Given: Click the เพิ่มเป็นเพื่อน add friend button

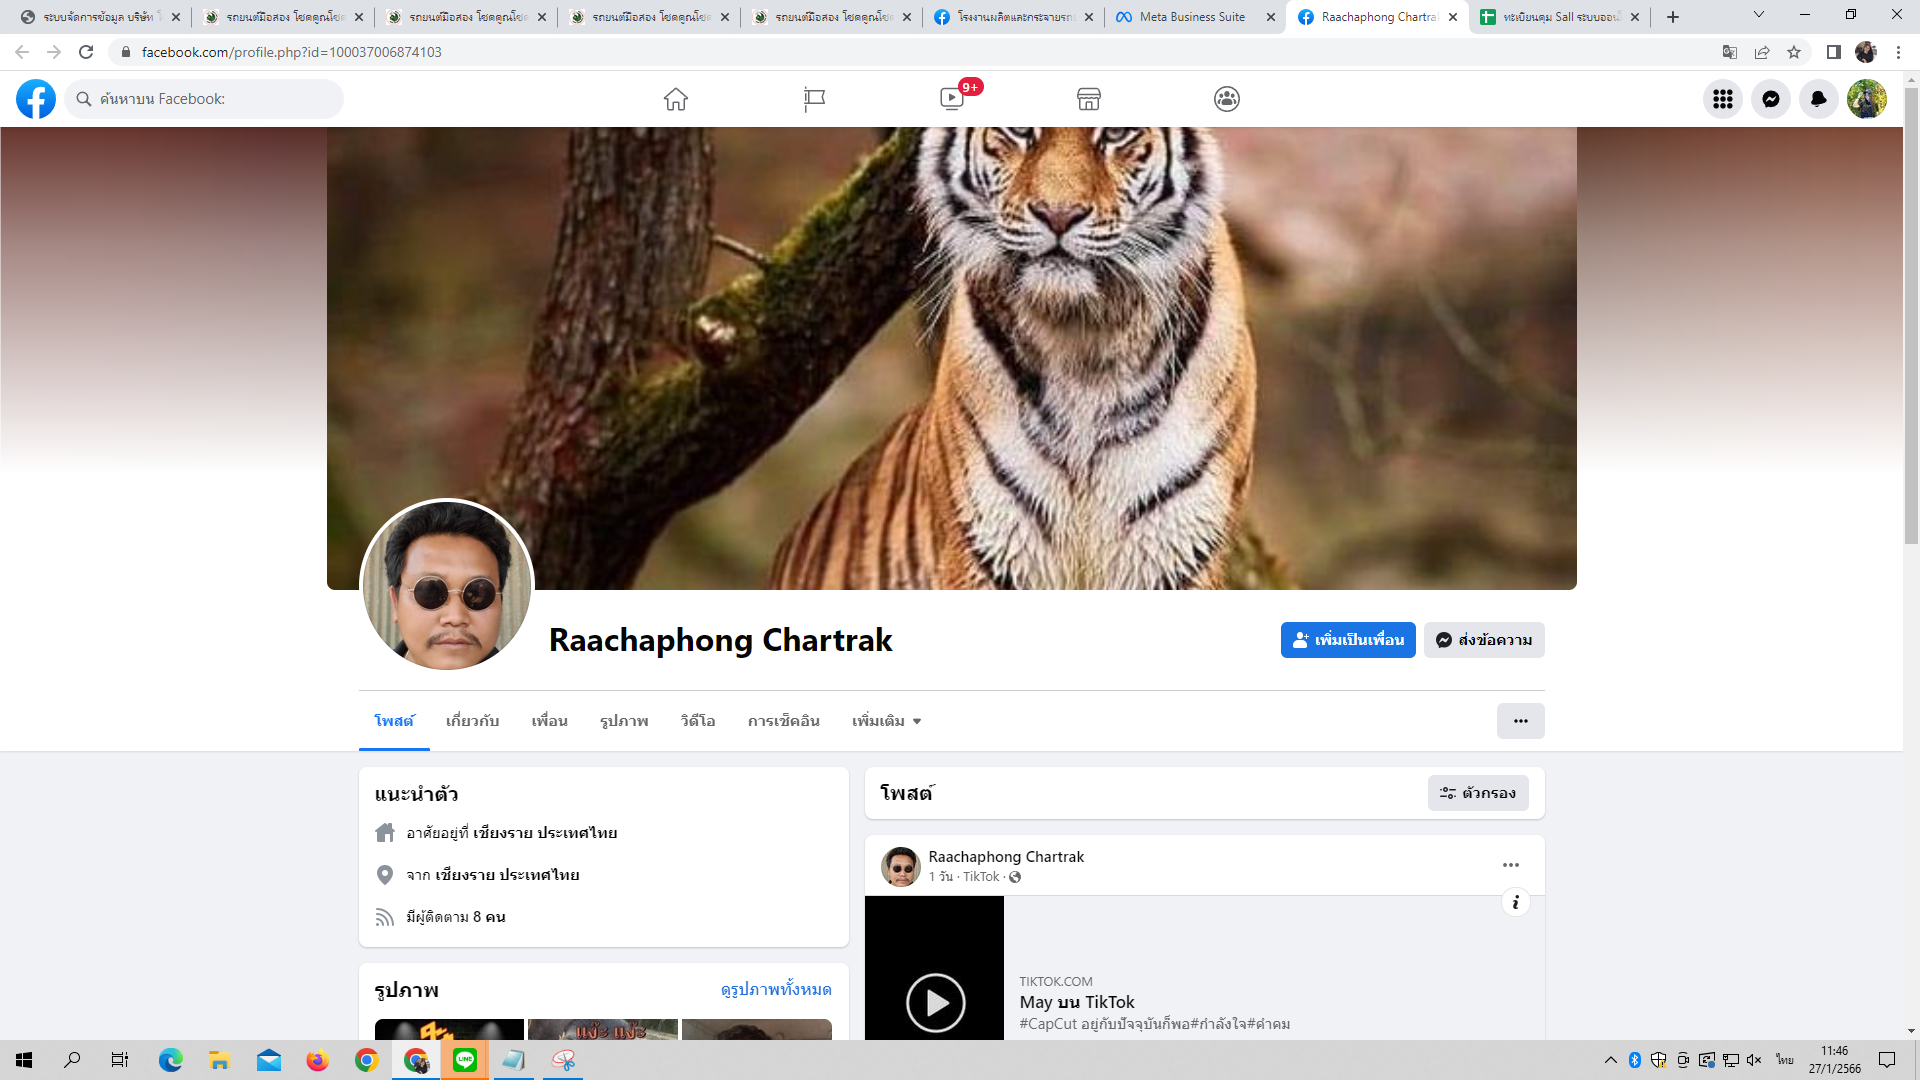Looking at the screenshot, I should [x=1347, y=640].
